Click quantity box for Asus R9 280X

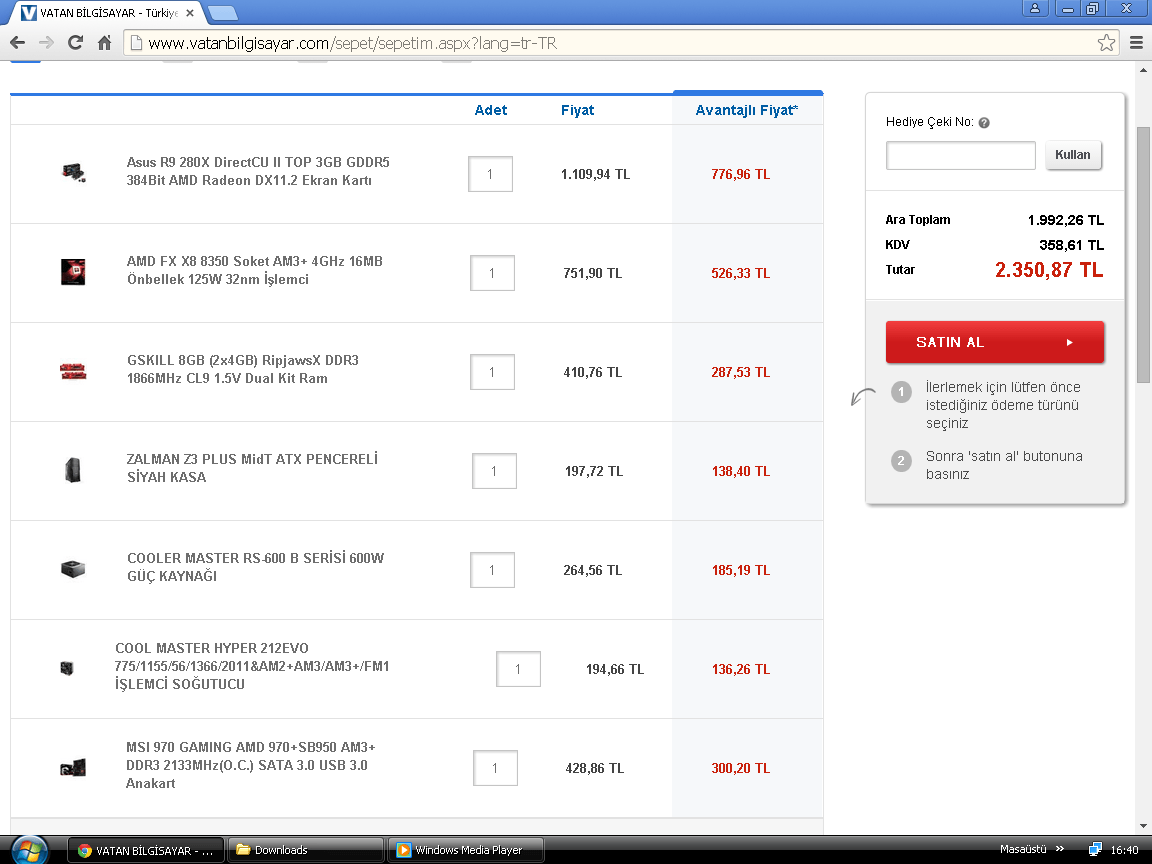490,174
